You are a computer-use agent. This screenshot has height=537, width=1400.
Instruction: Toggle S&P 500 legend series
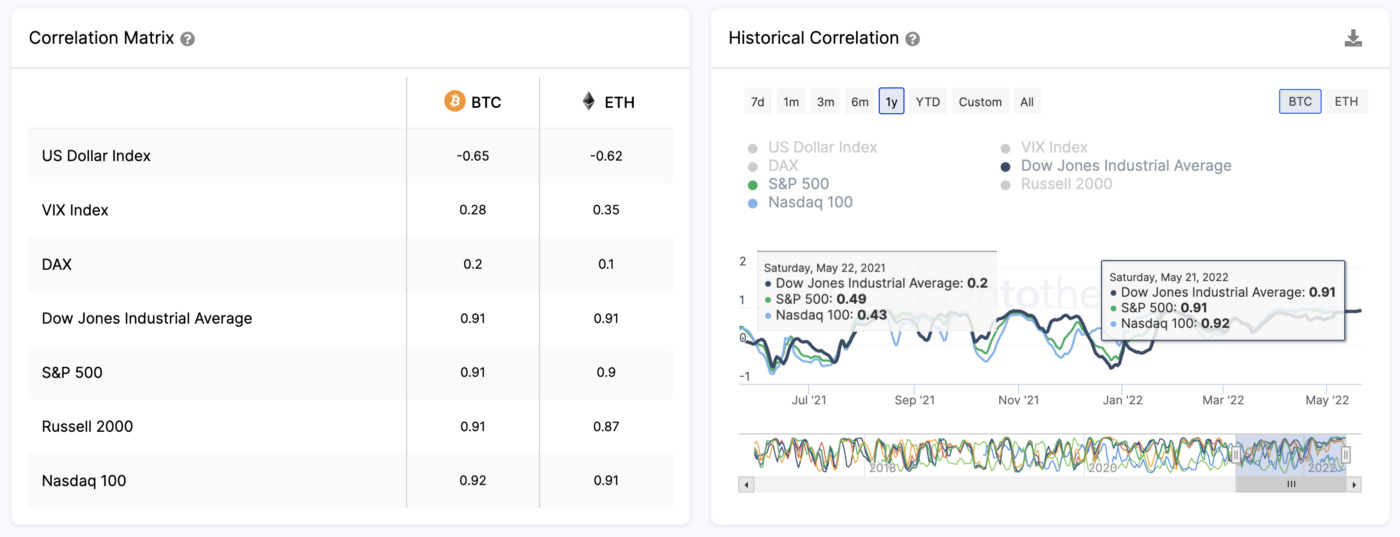click(788, 184)
